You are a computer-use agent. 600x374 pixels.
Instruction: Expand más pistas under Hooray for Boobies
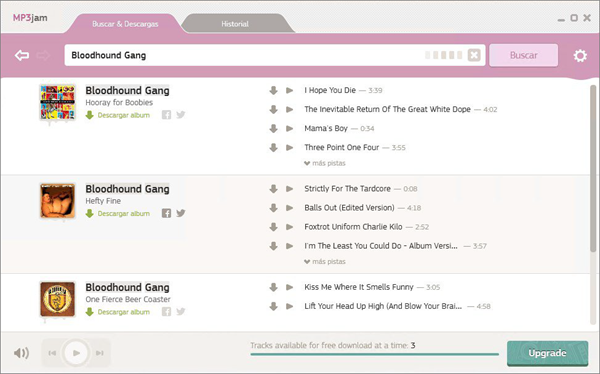[325, 163]
